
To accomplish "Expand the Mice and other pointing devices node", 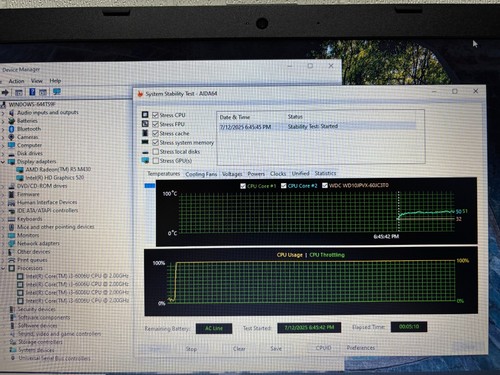I will pyautogui.click(x=3, y=227).
